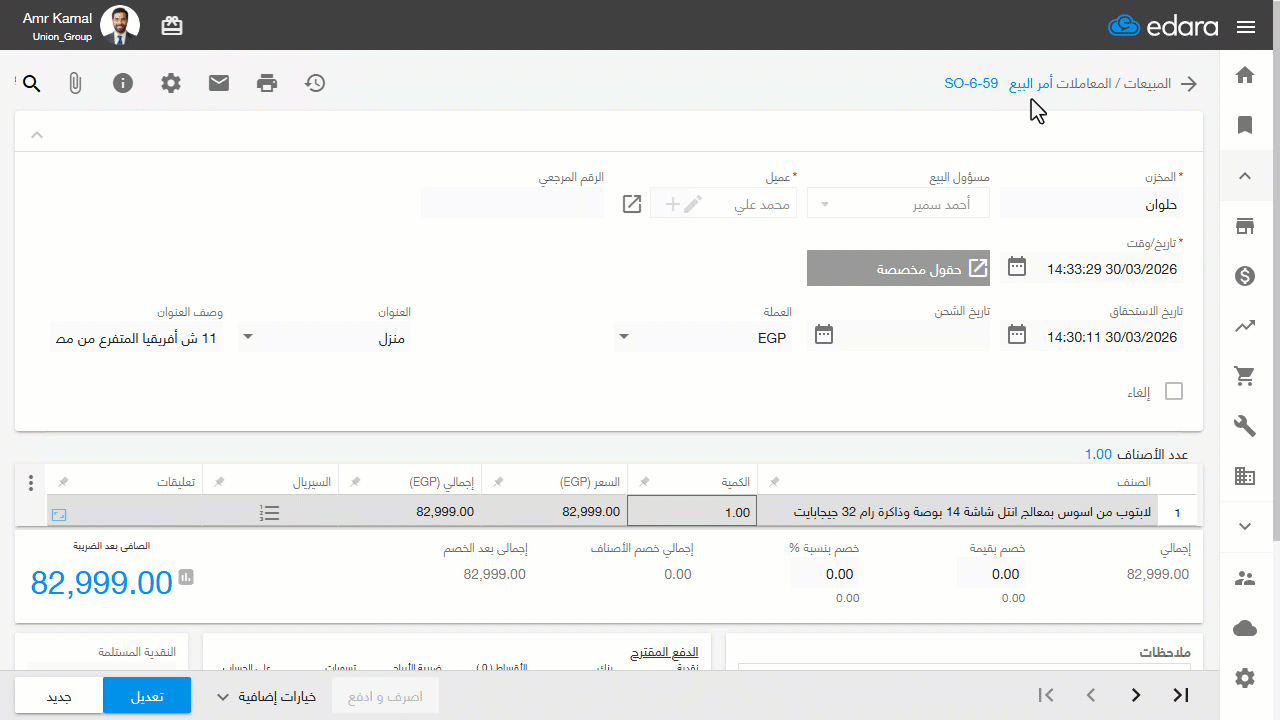The height and width of the screenshot is (720, 1280).
Task: Open the dollar sign sidebar icon
Action: click(1245, 276)
